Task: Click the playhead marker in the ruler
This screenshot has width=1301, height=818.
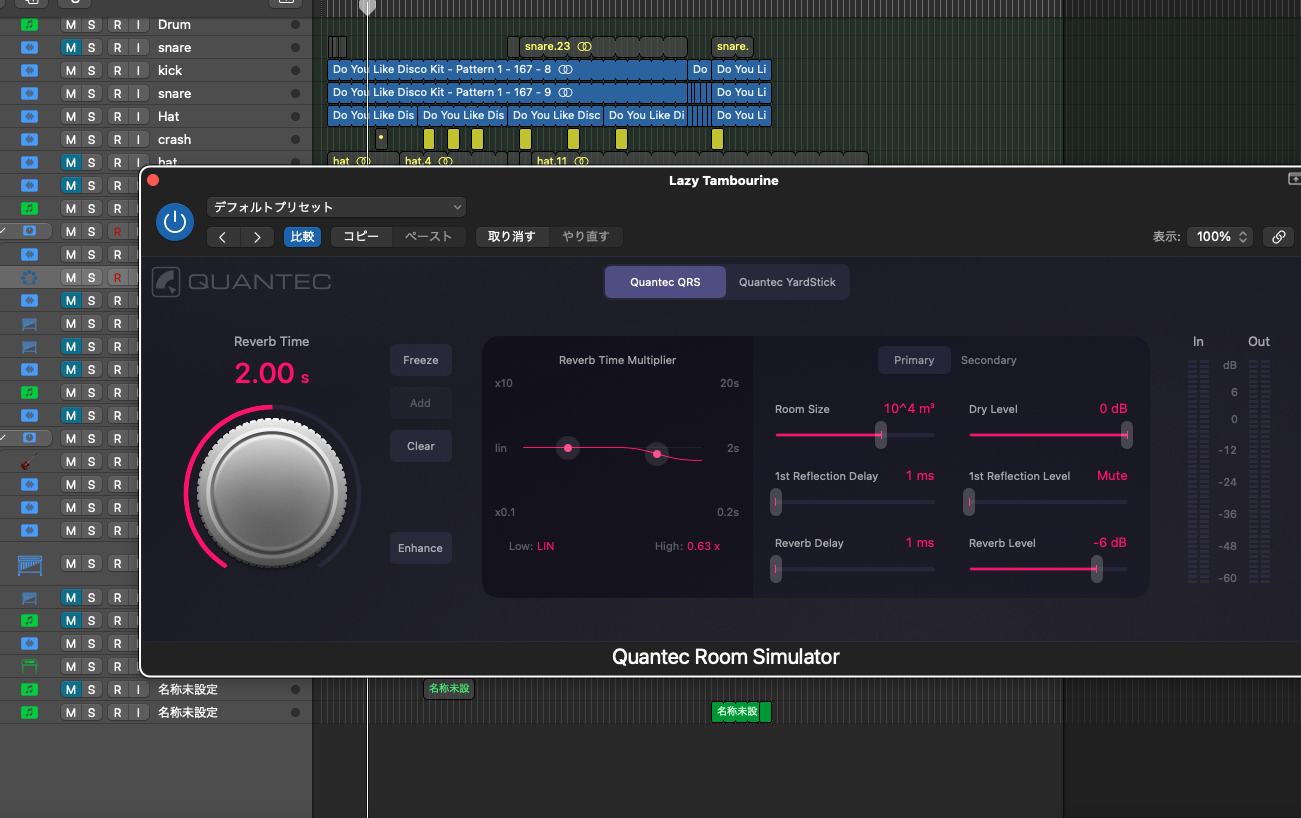Action: 367,7
